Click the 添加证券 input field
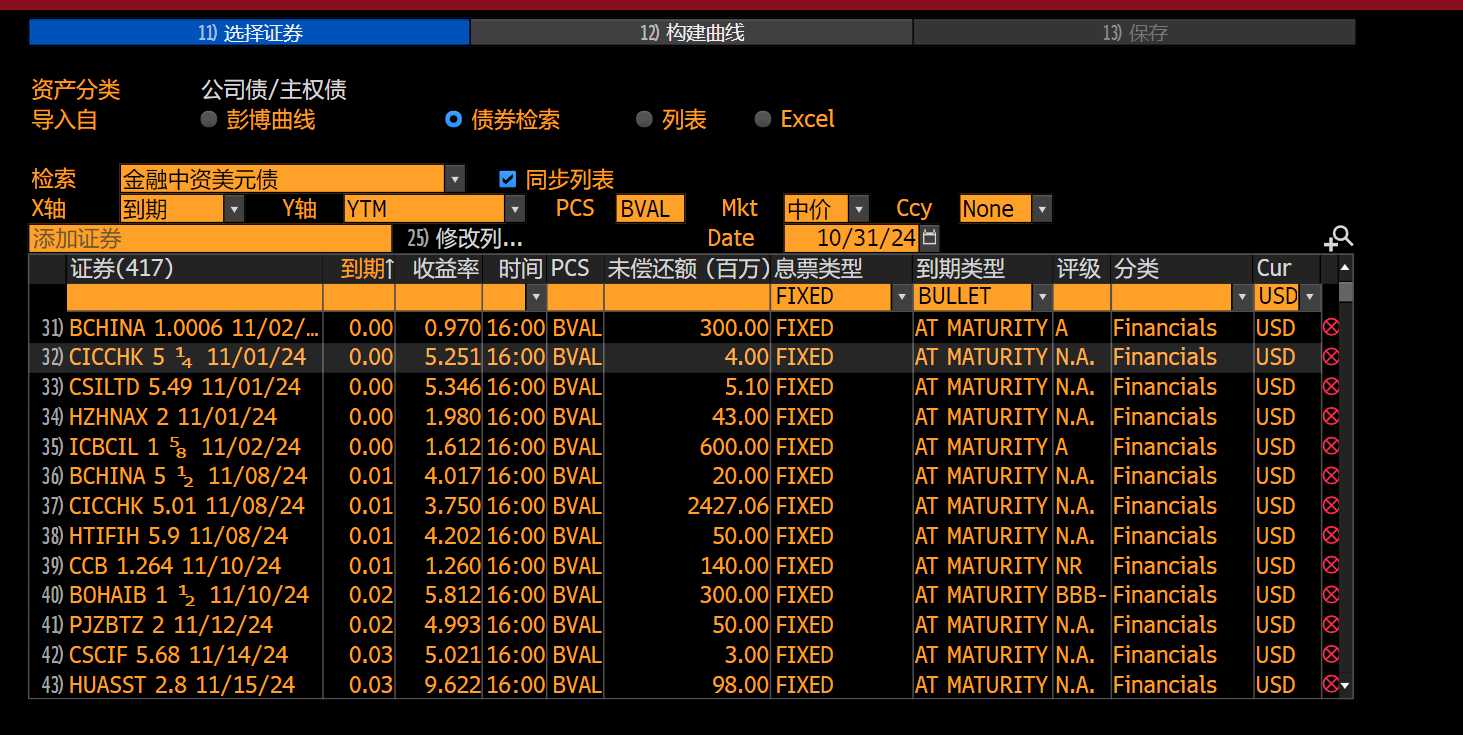1463x735 pixels. coord(210,239)
